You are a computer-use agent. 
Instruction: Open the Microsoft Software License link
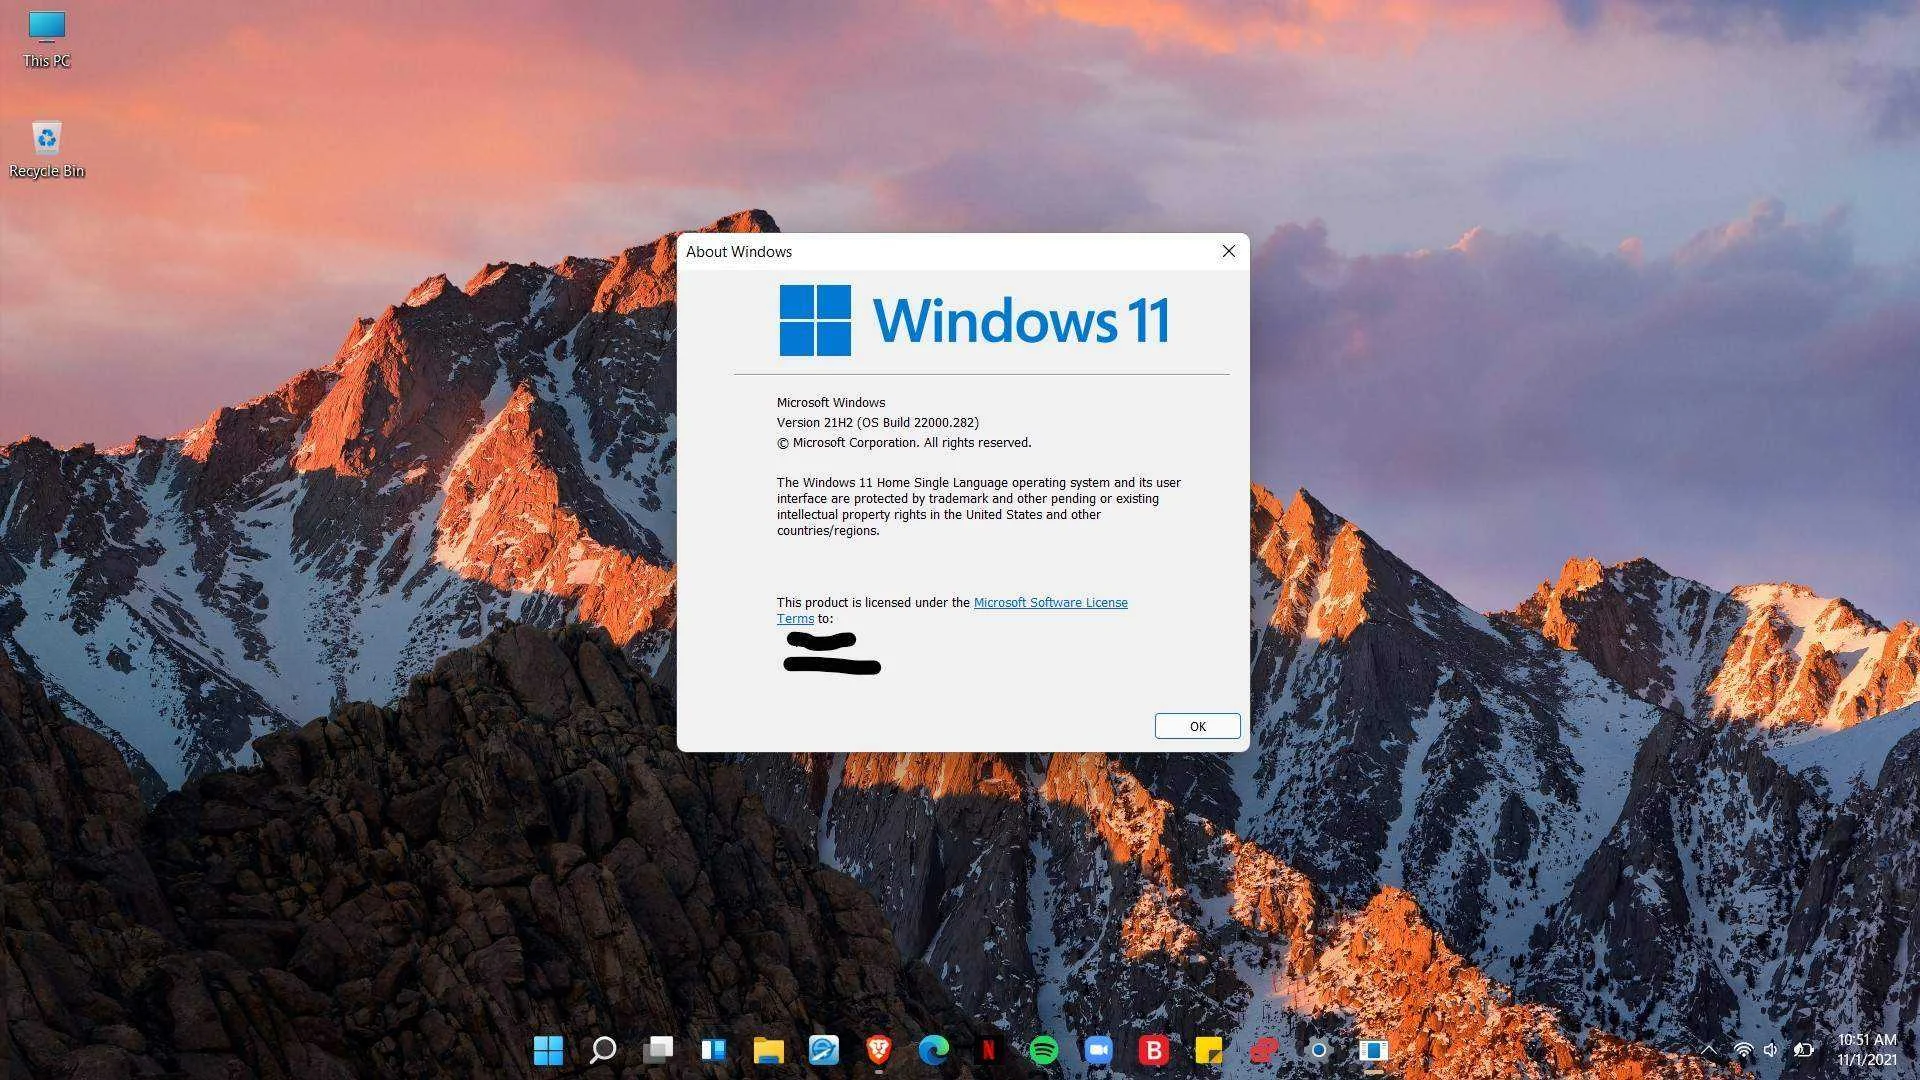[x=1050, y=602]
